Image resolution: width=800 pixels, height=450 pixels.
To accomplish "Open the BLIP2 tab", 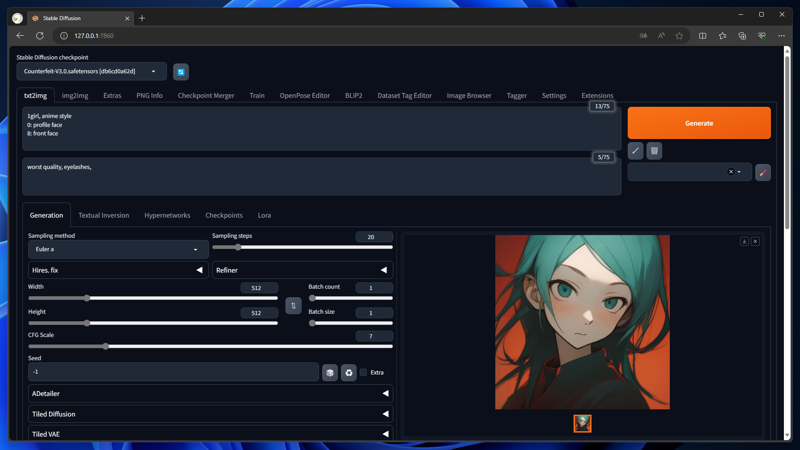I will coord(354,95).
